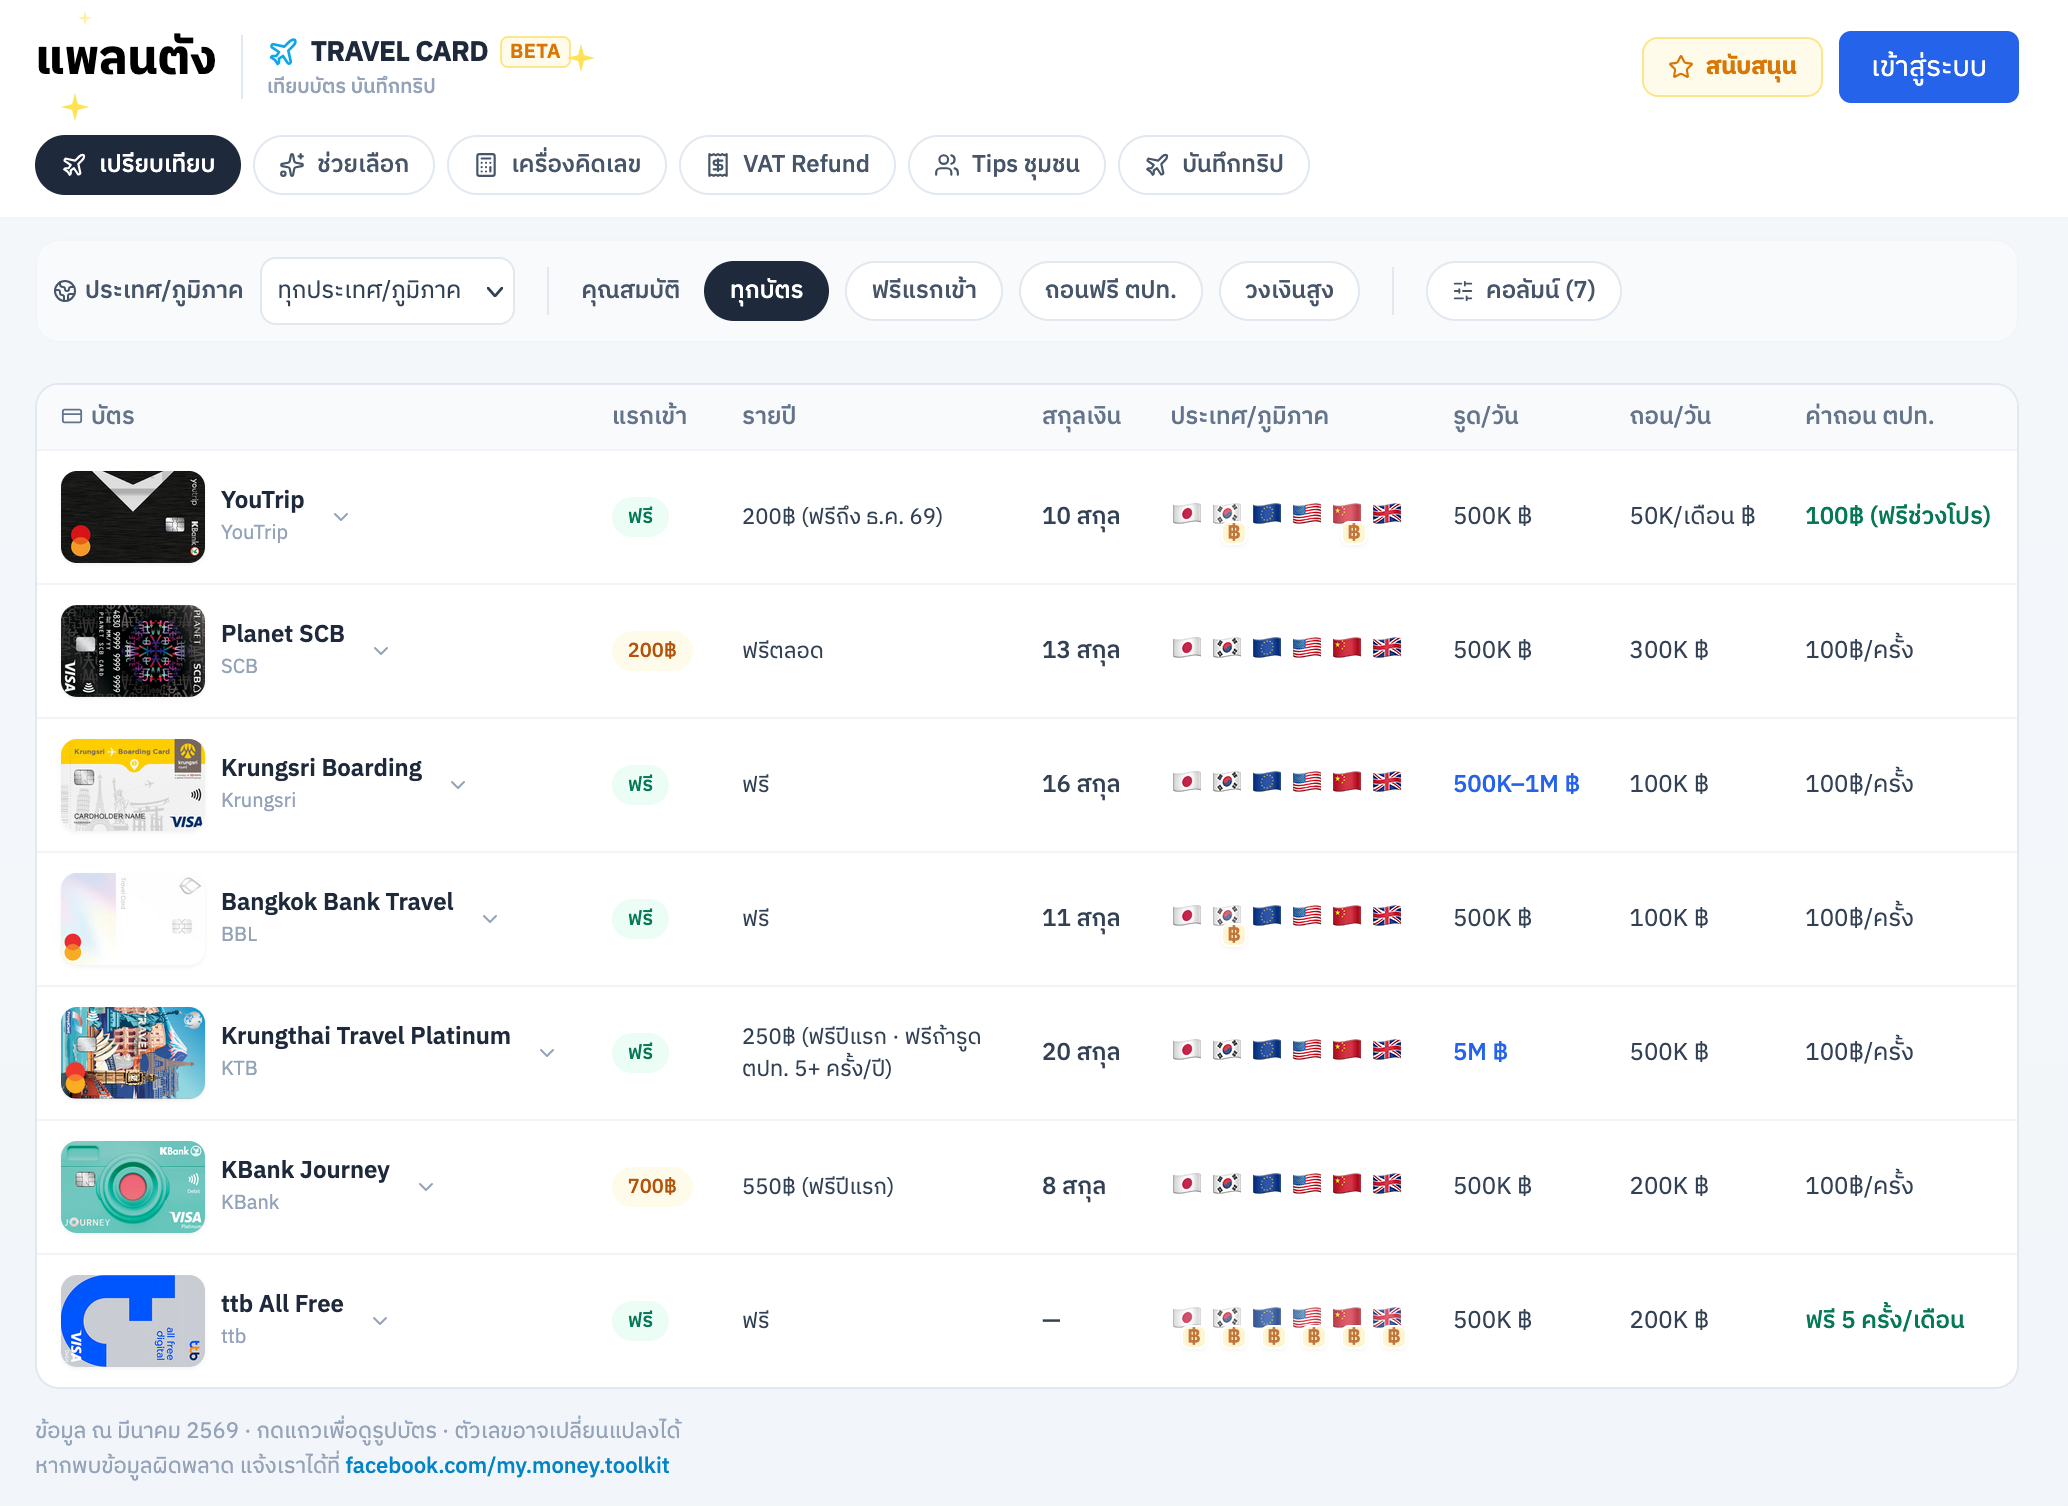Image resolution: width=2068 pixels, height=1506 pixels.
Task: Click the Japan flag in the ttb All Free row
Action: point(1187,1317)
